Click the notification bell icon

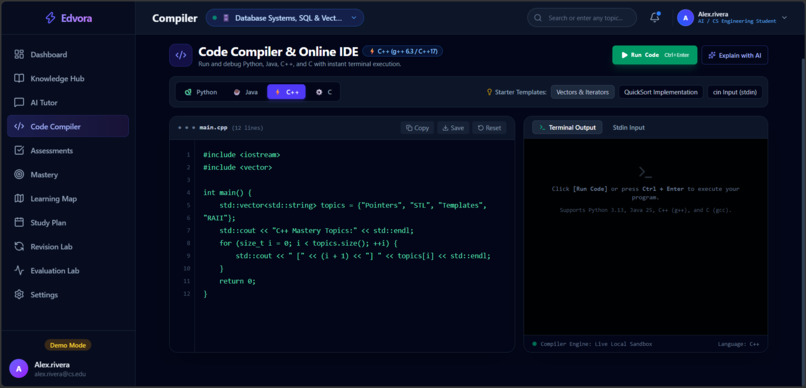pos(654,17)
